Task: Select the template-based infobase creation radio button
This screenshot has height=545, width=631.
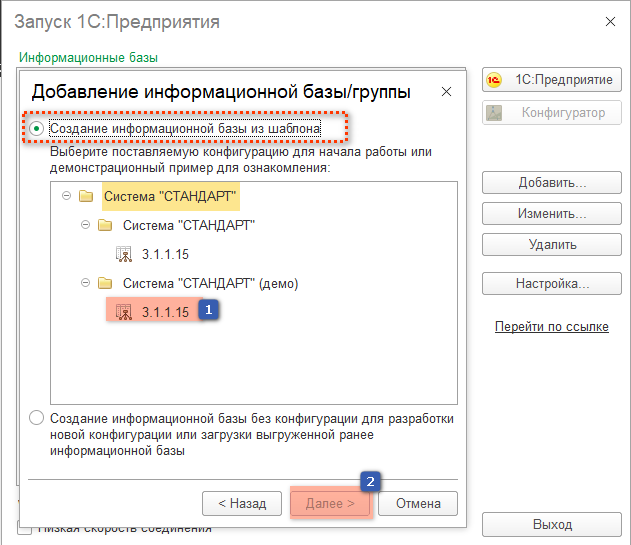Action: click(37, 129)
